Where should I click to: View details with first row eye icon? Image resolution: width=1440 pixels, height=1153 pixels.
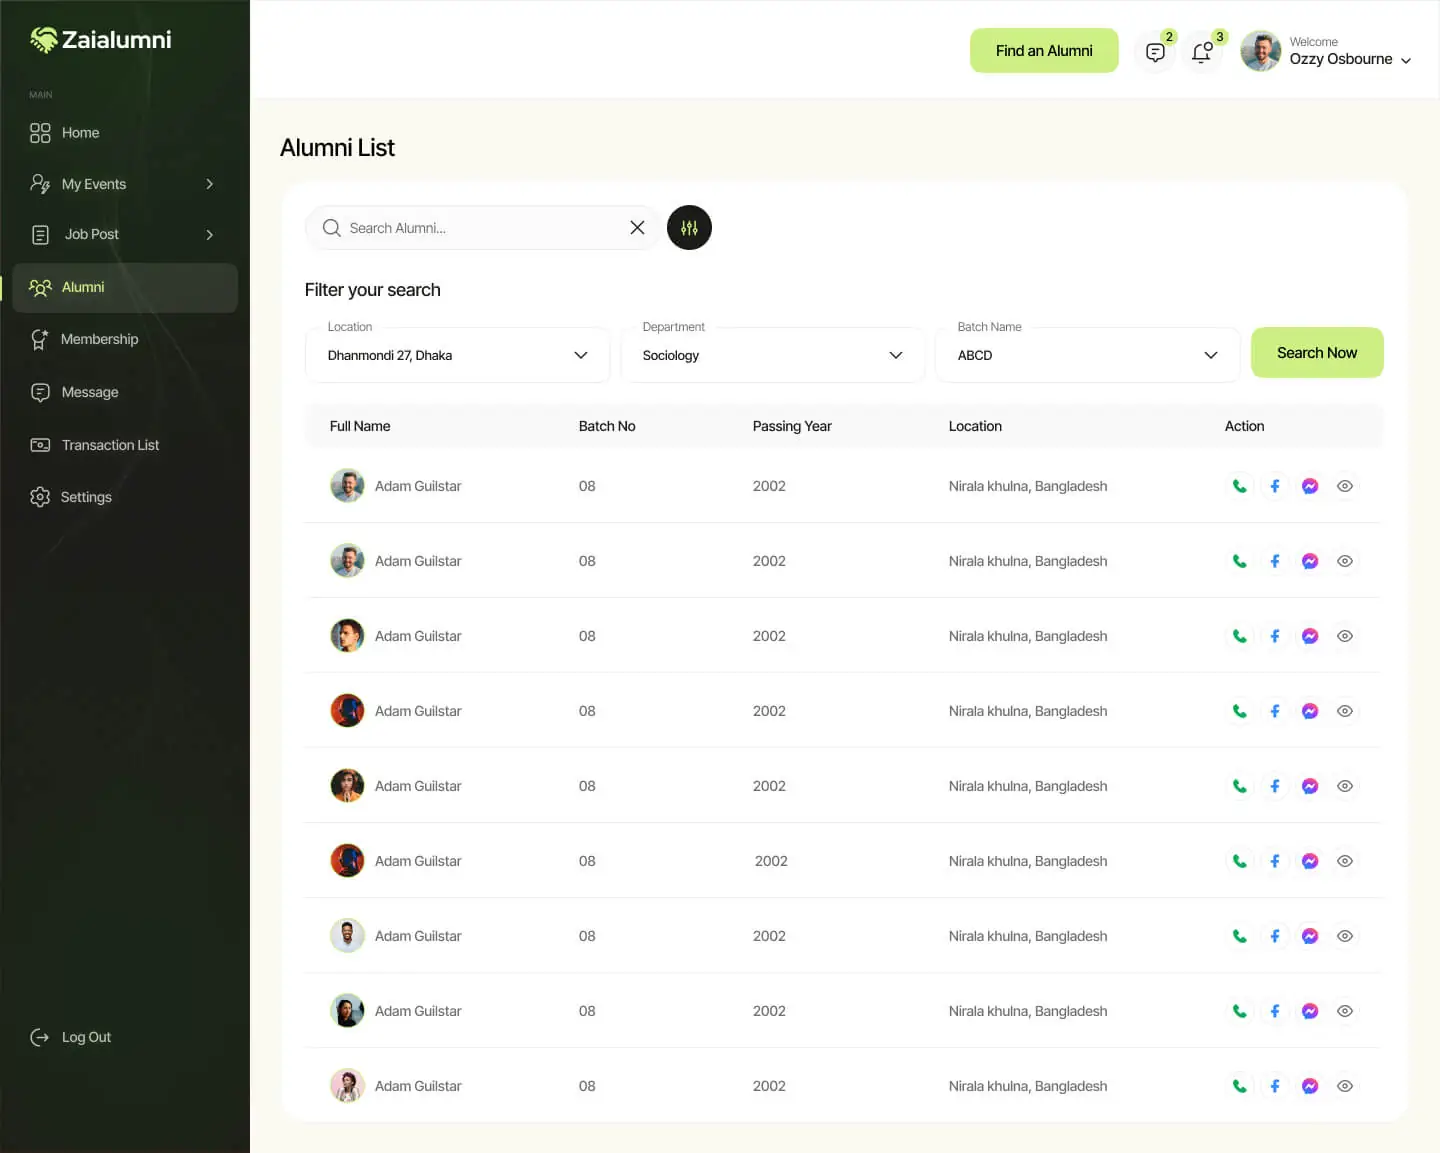pos(1345,486)
